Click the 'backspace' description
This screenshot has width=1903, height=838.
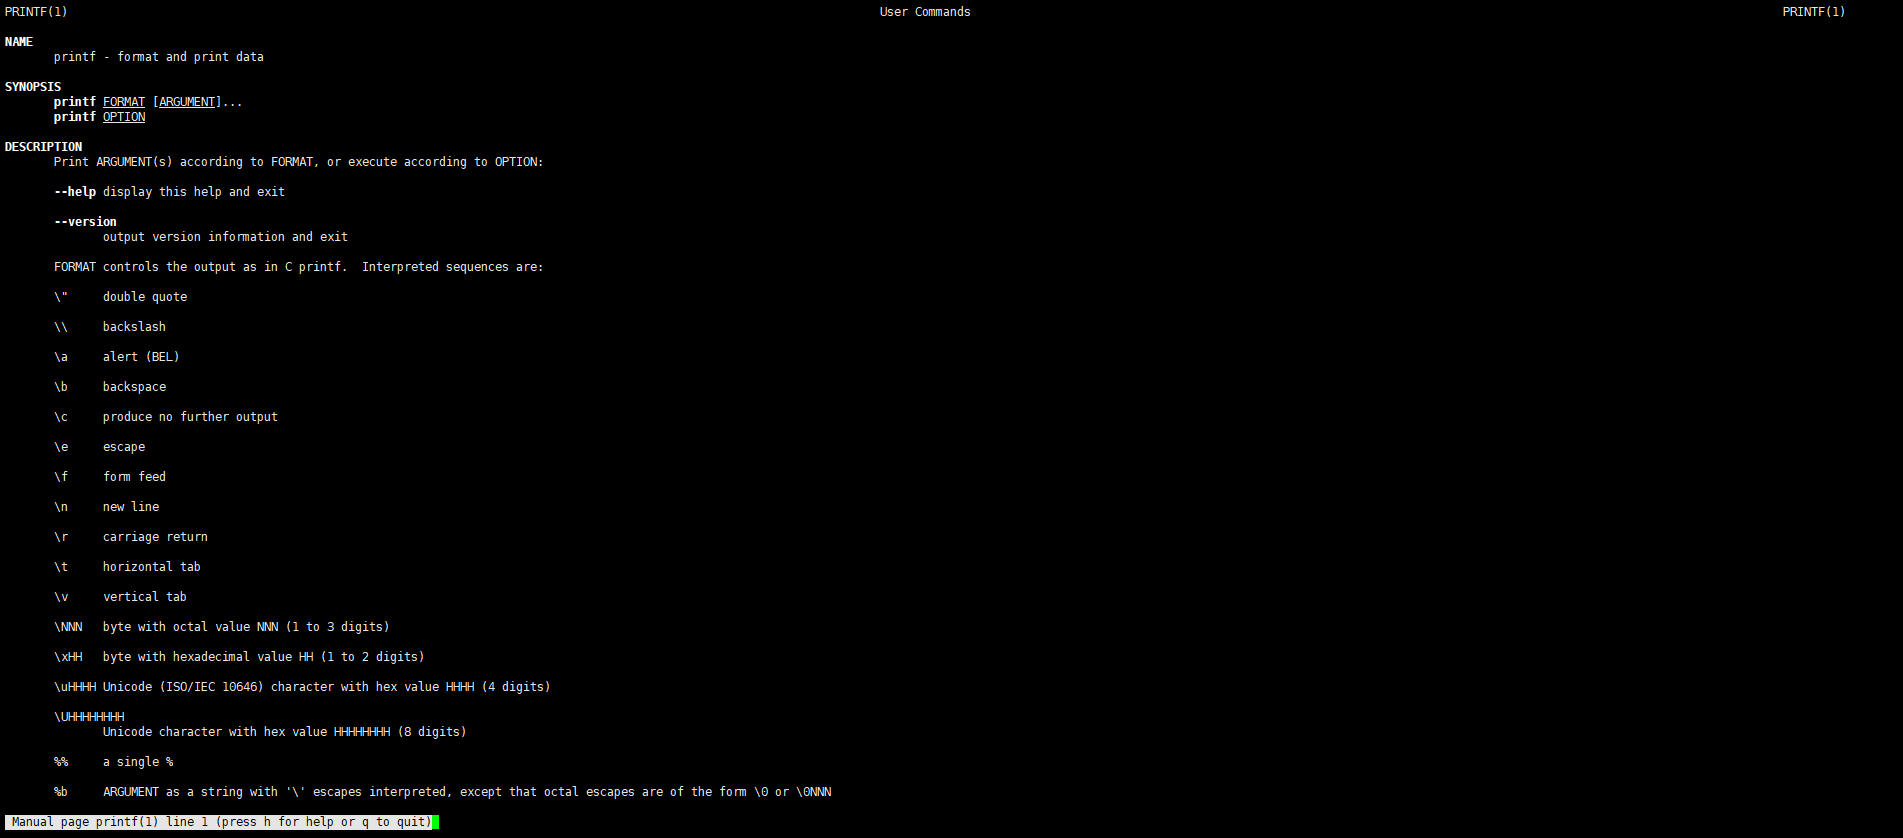[134, 387]
